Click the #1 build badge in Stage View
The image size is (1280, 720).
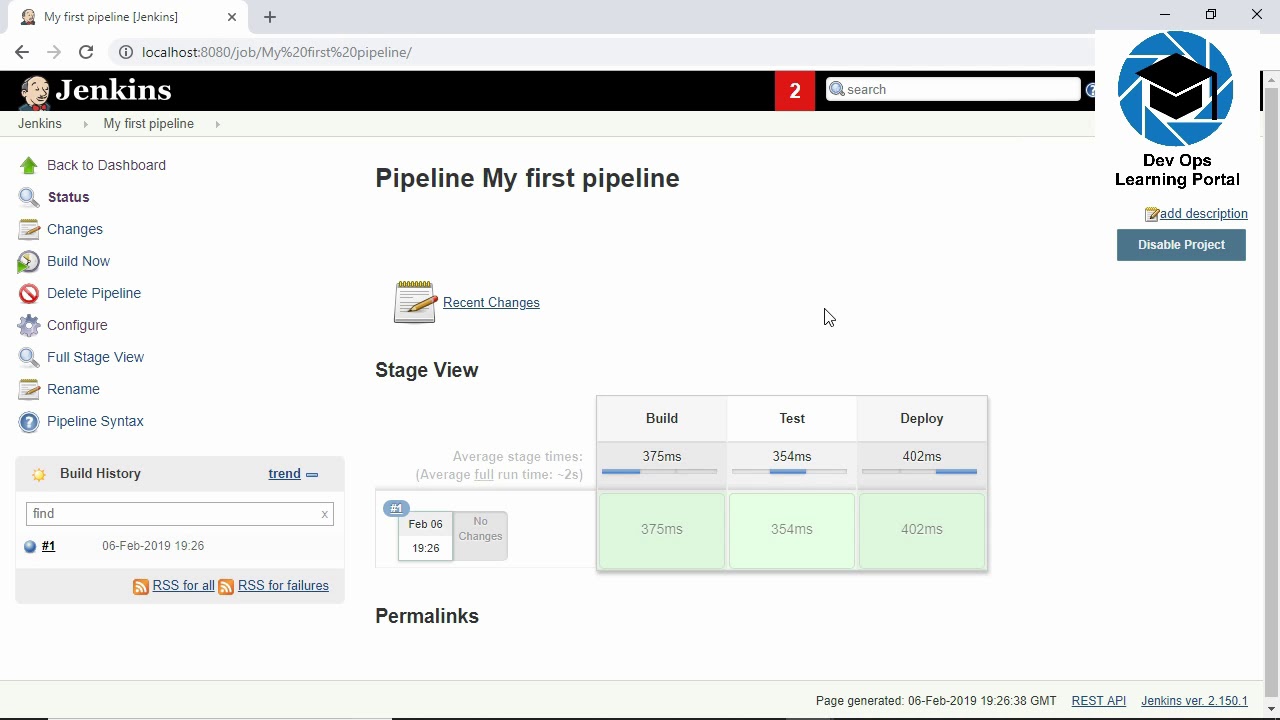click(x=396, y=509)
